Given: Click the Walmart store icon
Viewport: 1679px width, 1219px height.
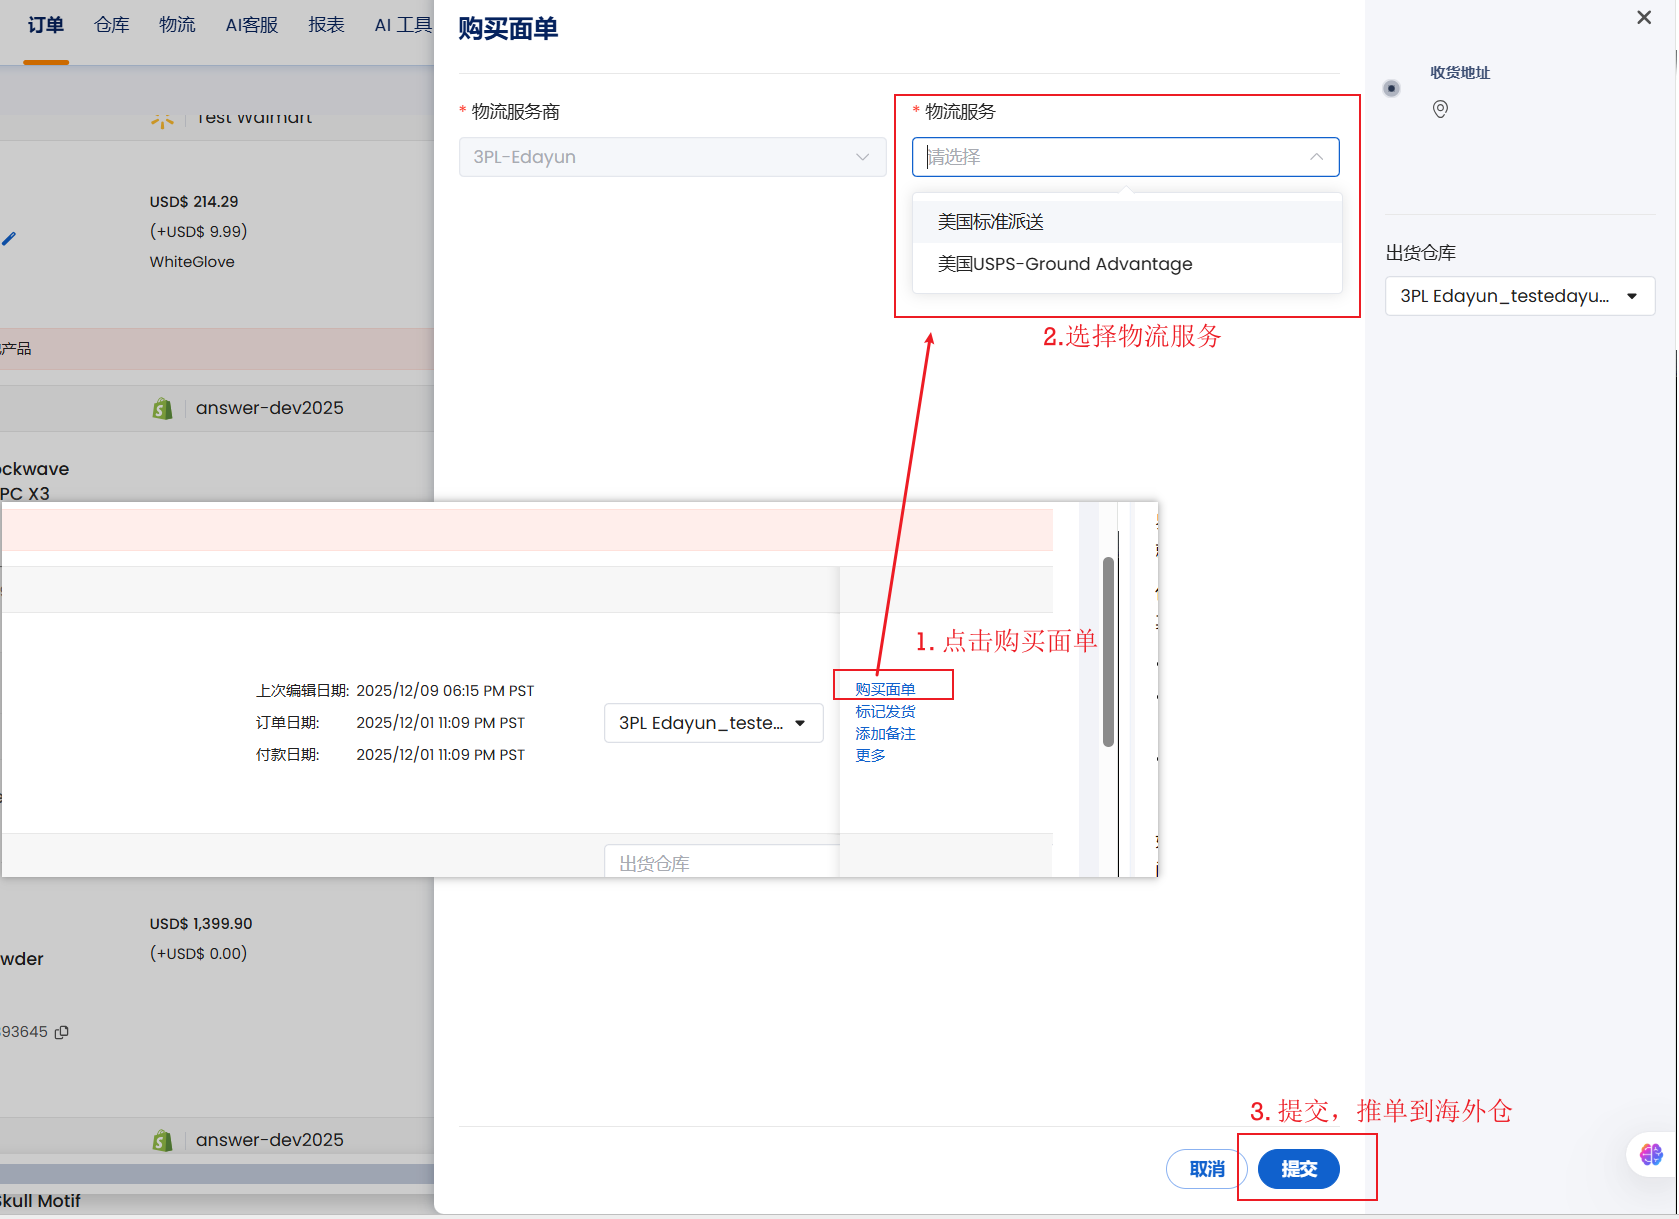Looking at the screenshot, I should pyautogui.click(x=162, y=121).
